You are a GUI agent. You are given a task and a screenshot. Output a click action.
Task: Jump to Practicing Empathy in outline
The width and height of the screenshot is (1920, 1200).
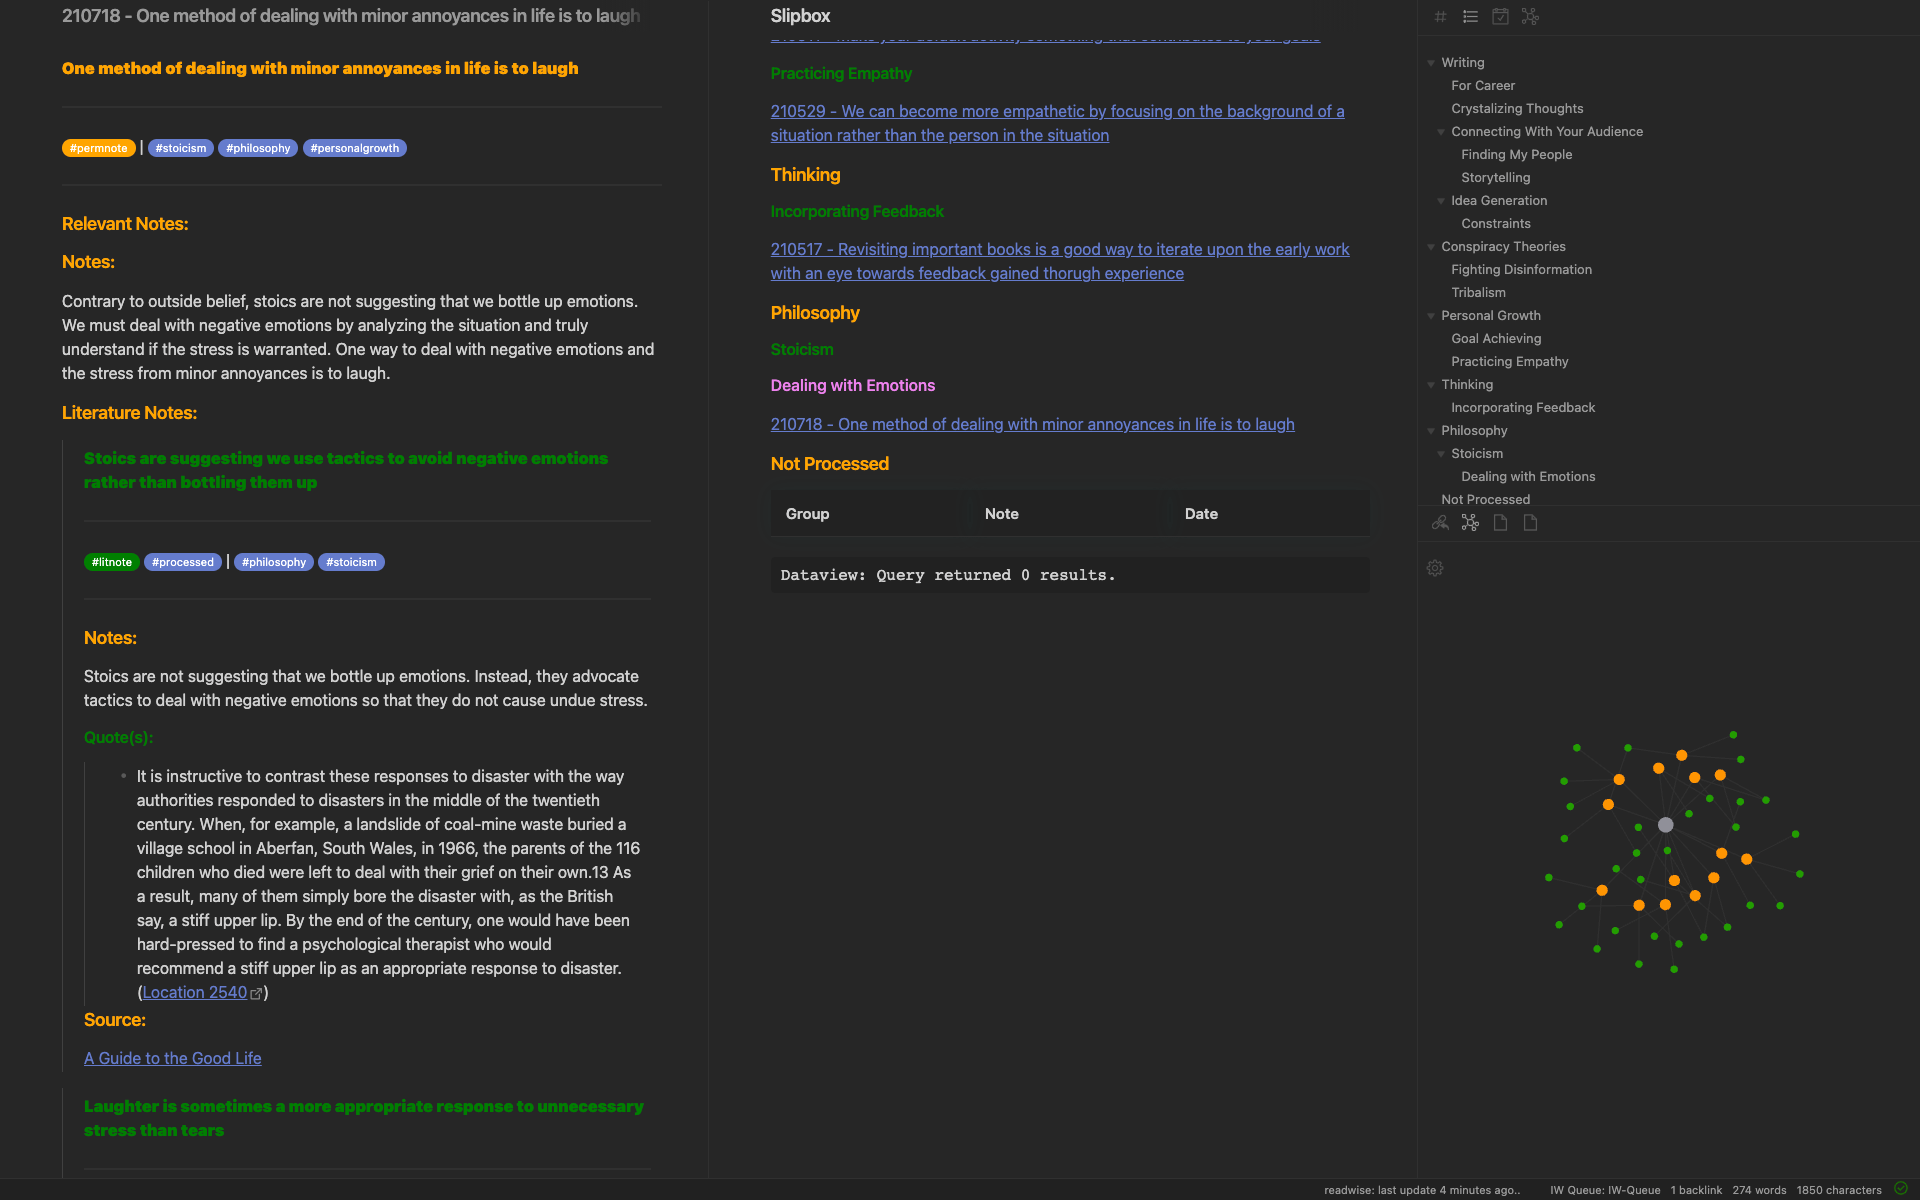1509,361
